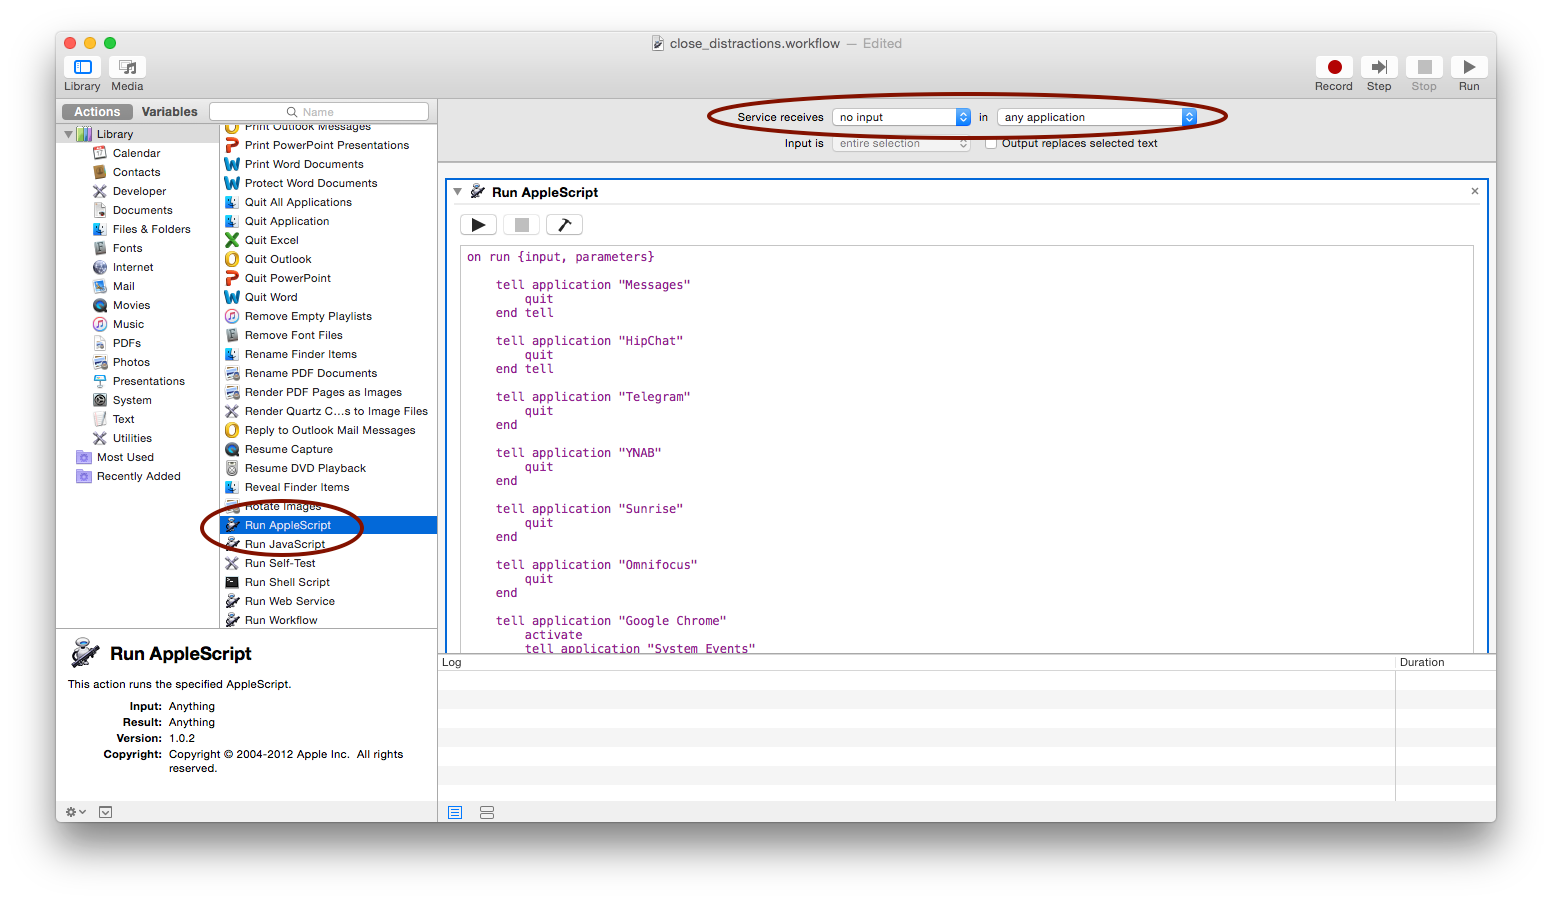1552x902 pixels.
Task: Click the Record button in the toolbar
Action: pos(1334,68)
